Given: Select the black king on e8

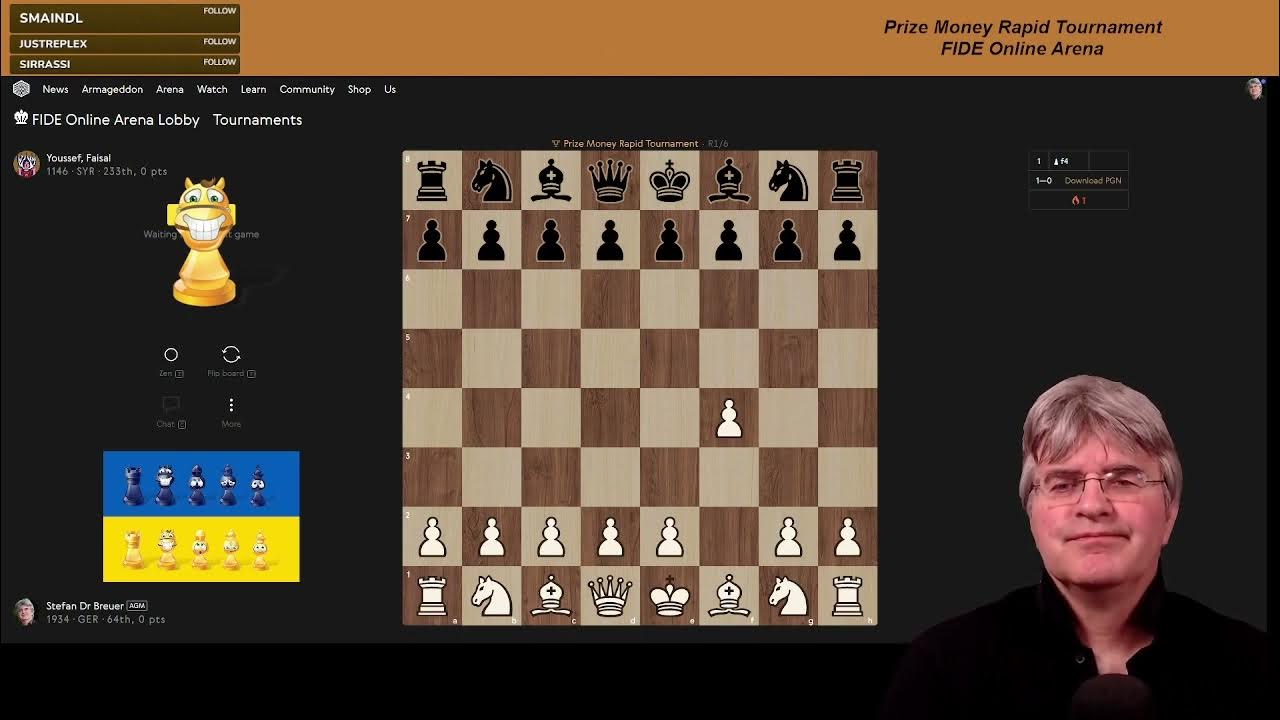Looking at the screenshot, I should [x=670, y=181].
